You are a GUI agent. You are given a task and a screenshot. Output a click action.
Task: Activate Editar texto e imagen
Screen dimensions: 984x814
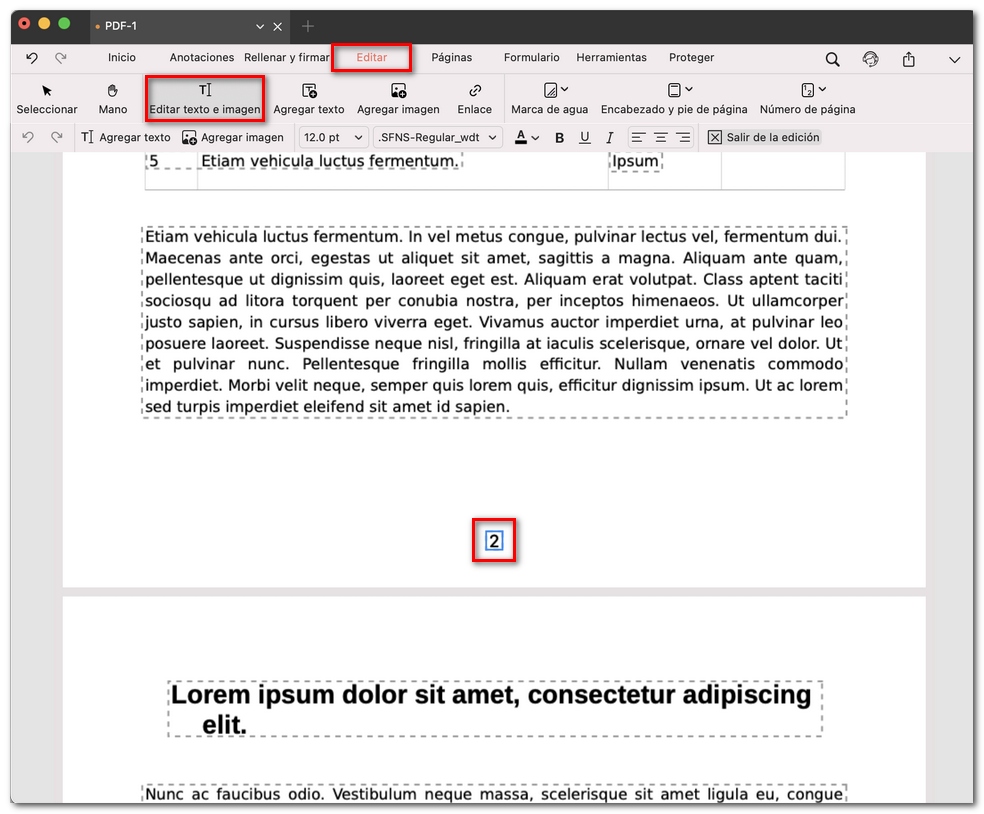coord(204,97)
